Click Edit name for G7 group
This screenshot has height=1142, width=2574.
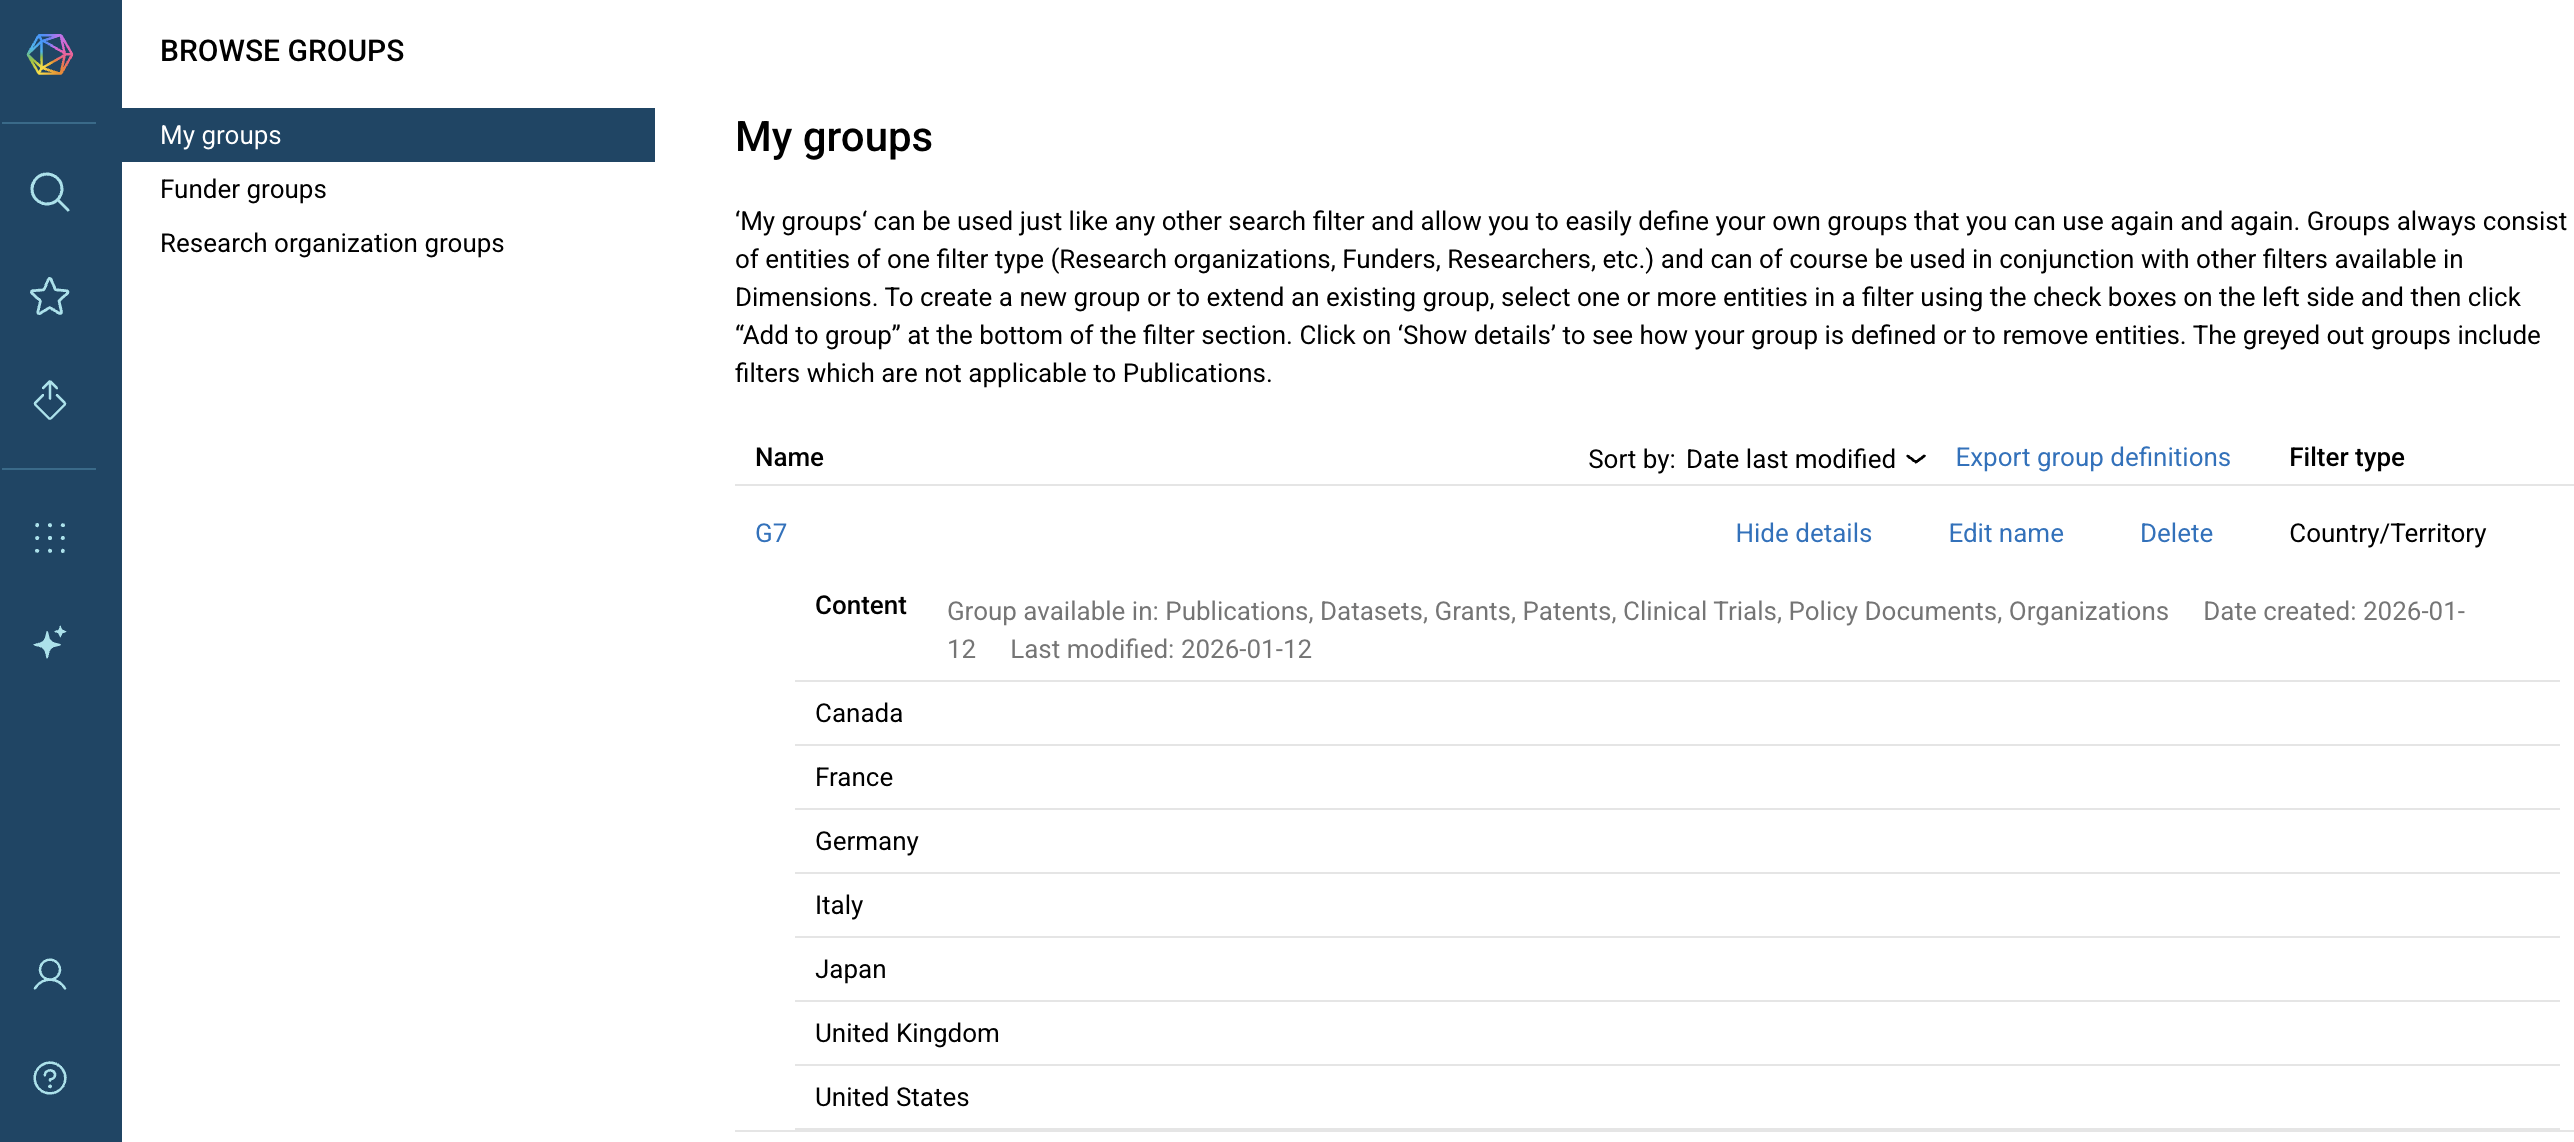pyautogui.click(x=2005, y=533)
